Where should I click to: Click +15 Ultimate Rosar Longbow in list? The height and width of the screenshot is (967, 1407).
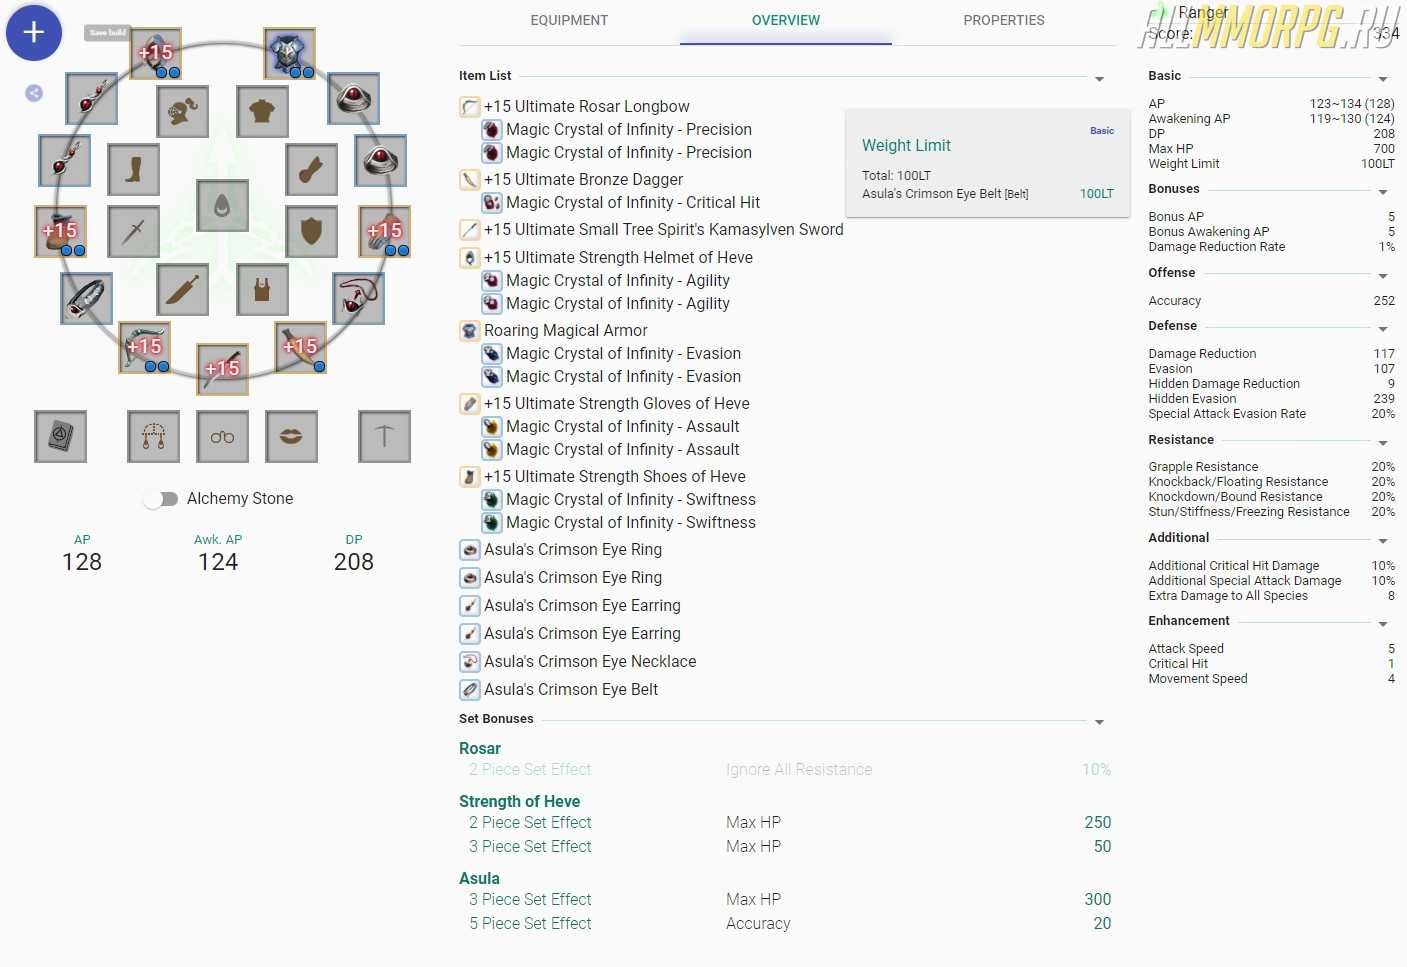(x=586, y=106)
